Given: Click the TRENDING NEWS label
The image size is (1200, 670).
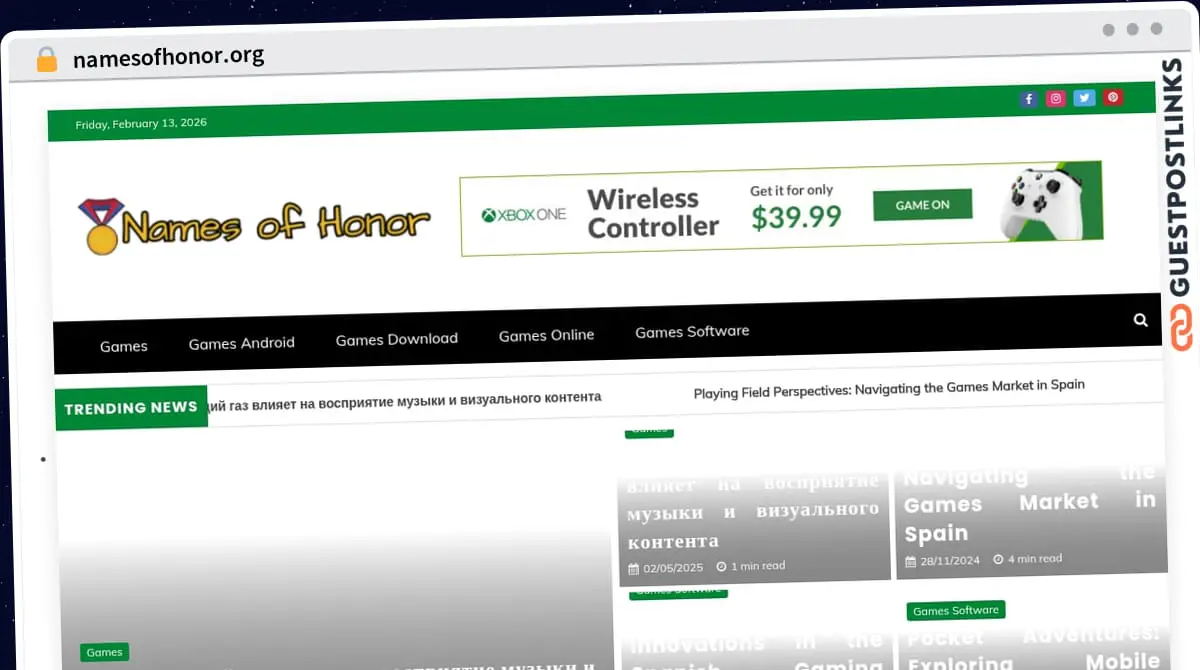Looking at the screenshot, I should click(x=131, y=408).
